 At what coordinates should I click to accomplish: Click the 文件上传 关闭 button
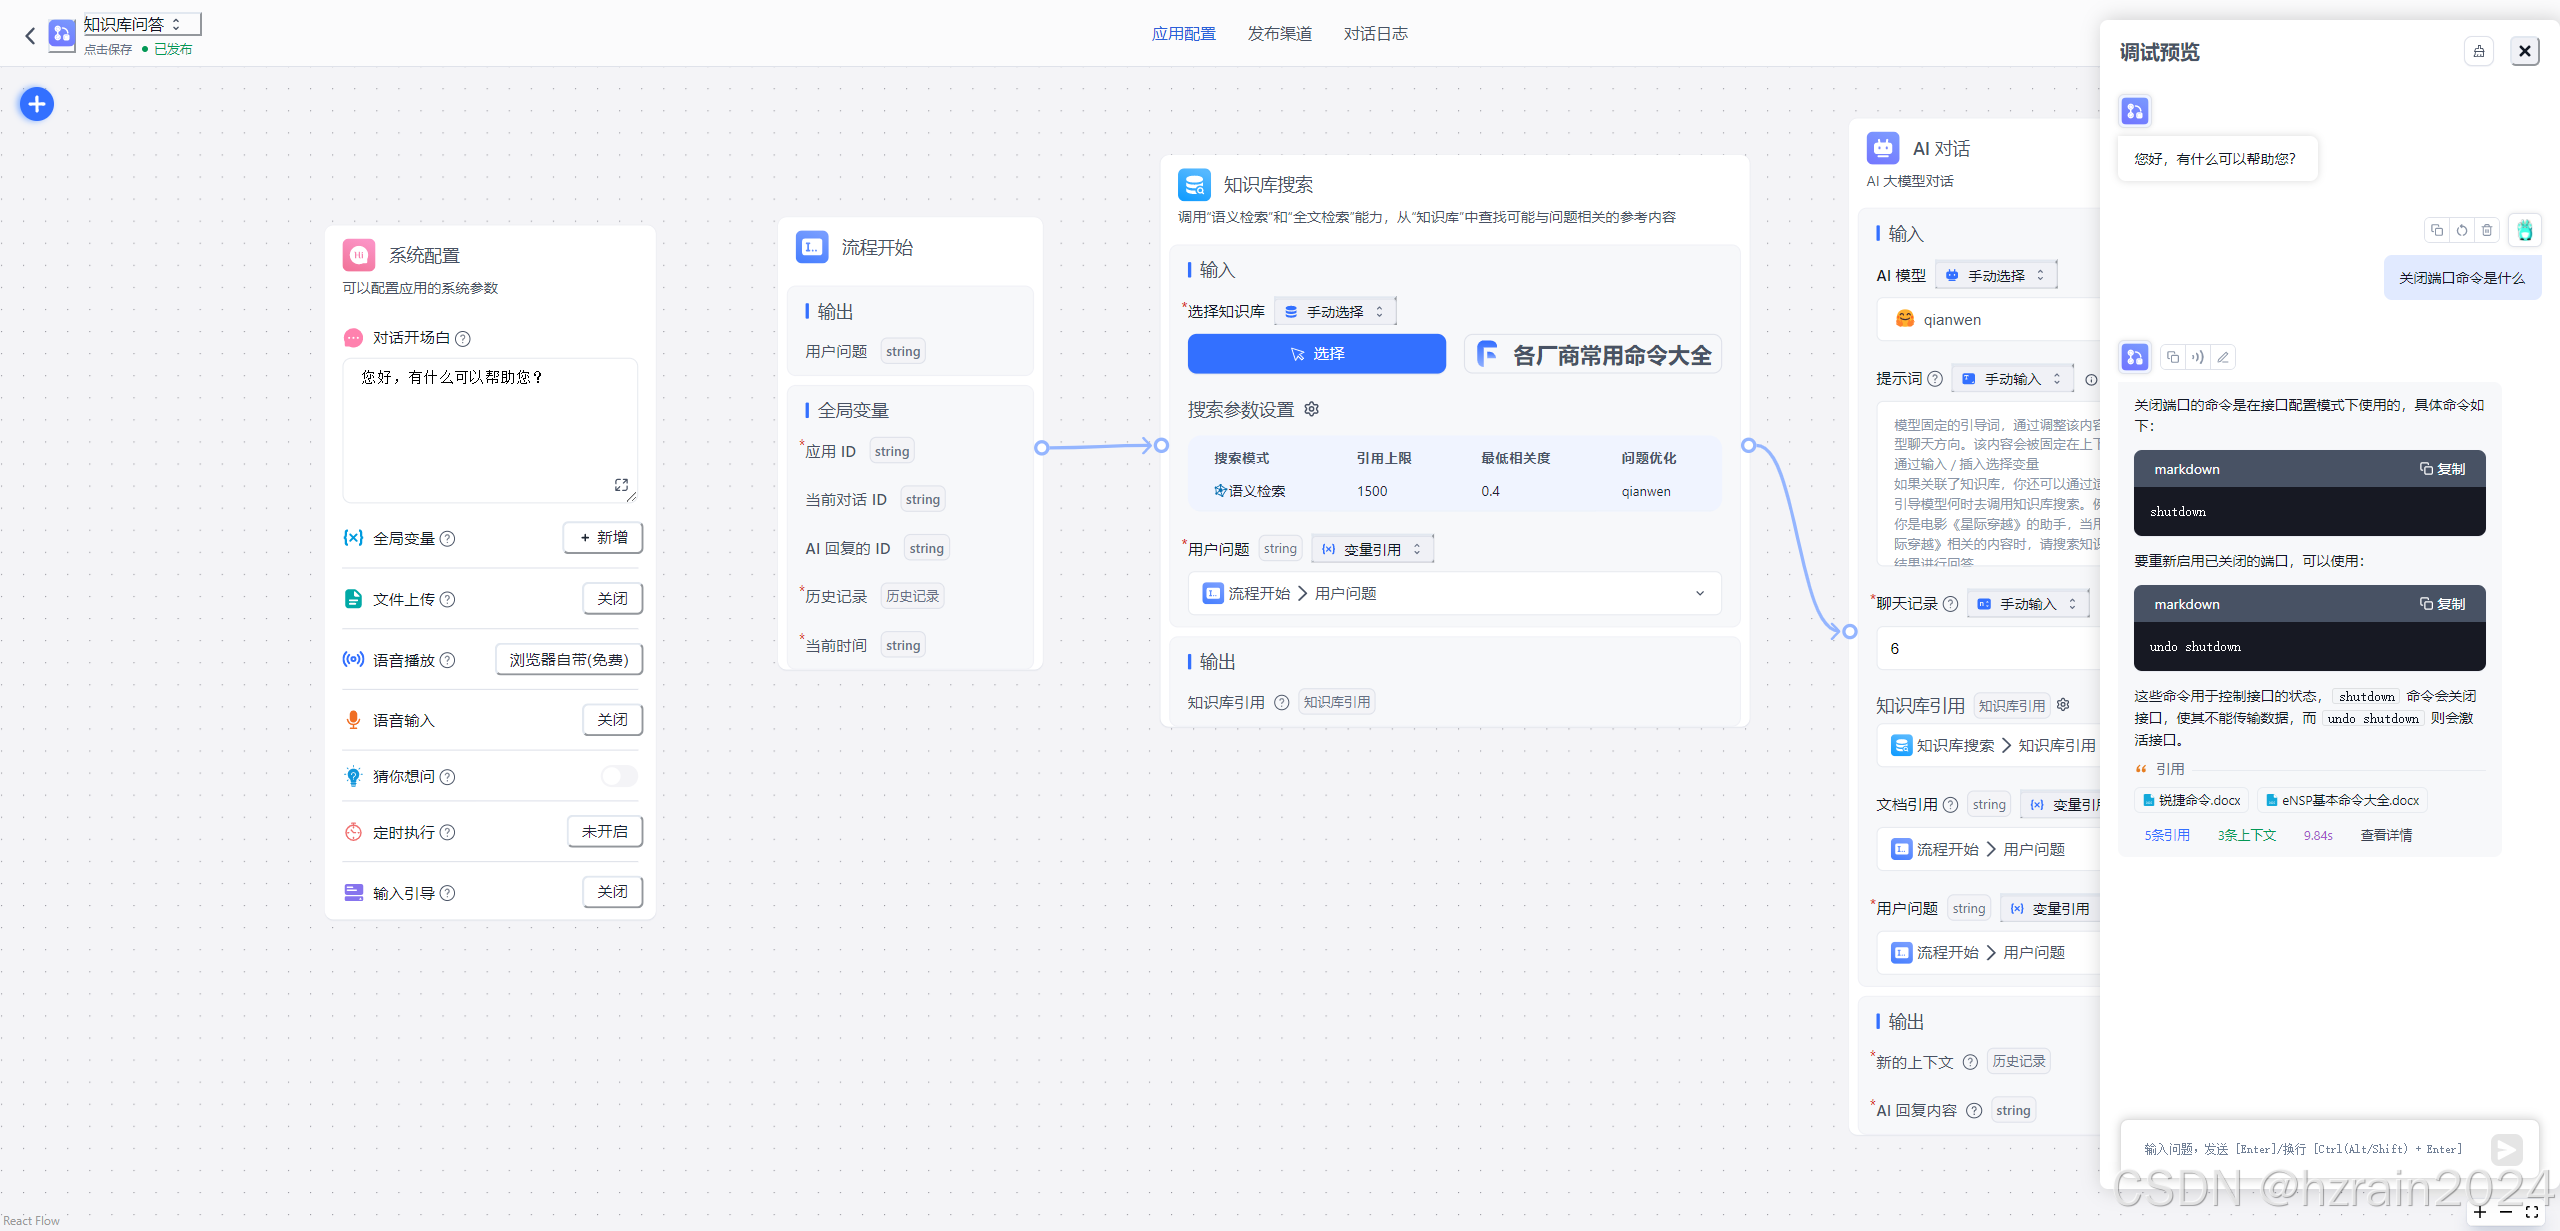click(x=612, y=599)
